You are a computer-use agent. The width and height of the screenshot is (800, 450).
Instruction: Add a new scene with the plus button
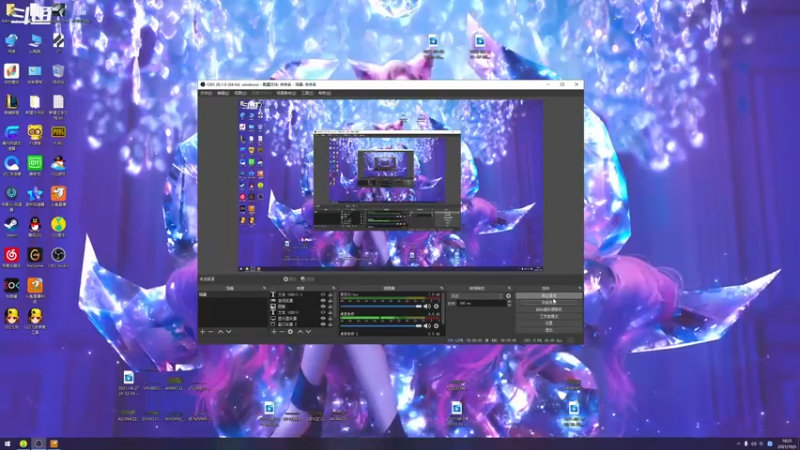click(203, 332)
